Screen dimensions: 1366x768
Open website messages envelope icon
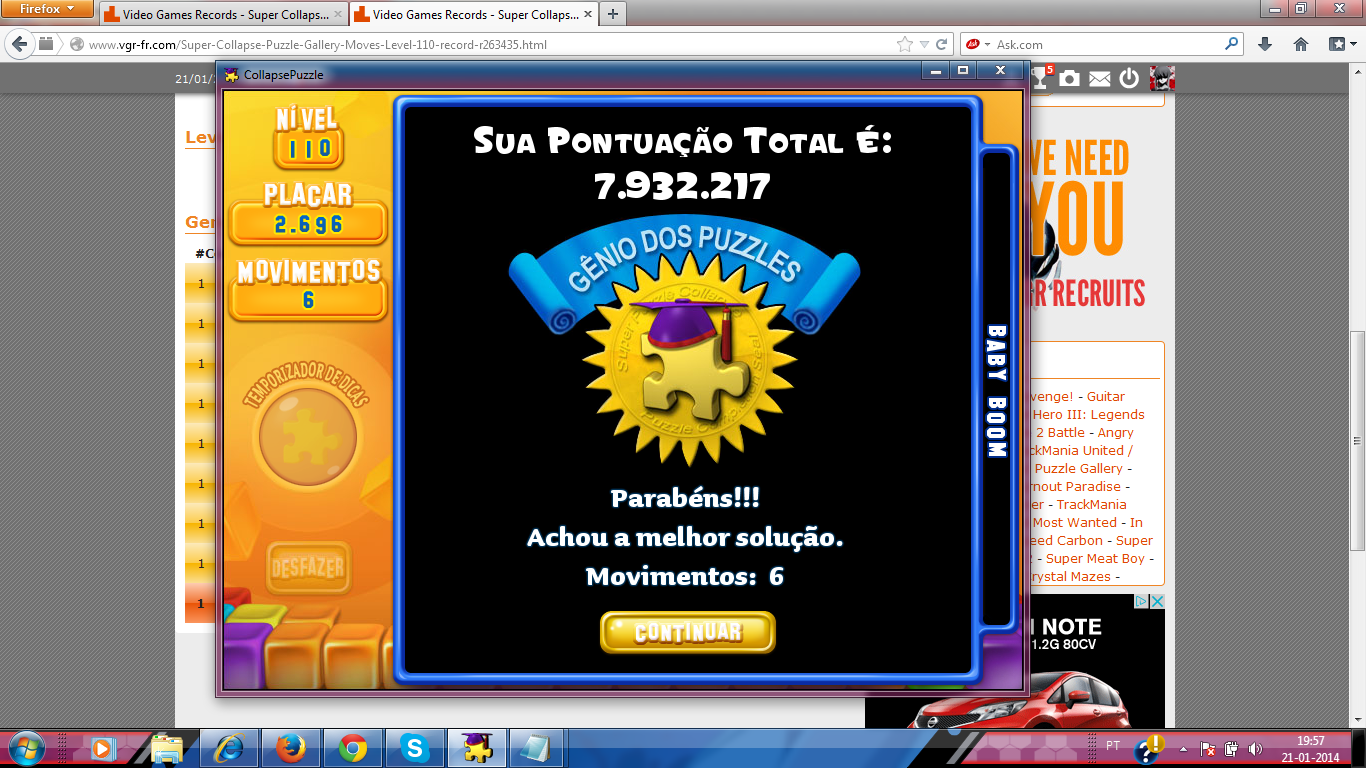(x=1100, y=78)
